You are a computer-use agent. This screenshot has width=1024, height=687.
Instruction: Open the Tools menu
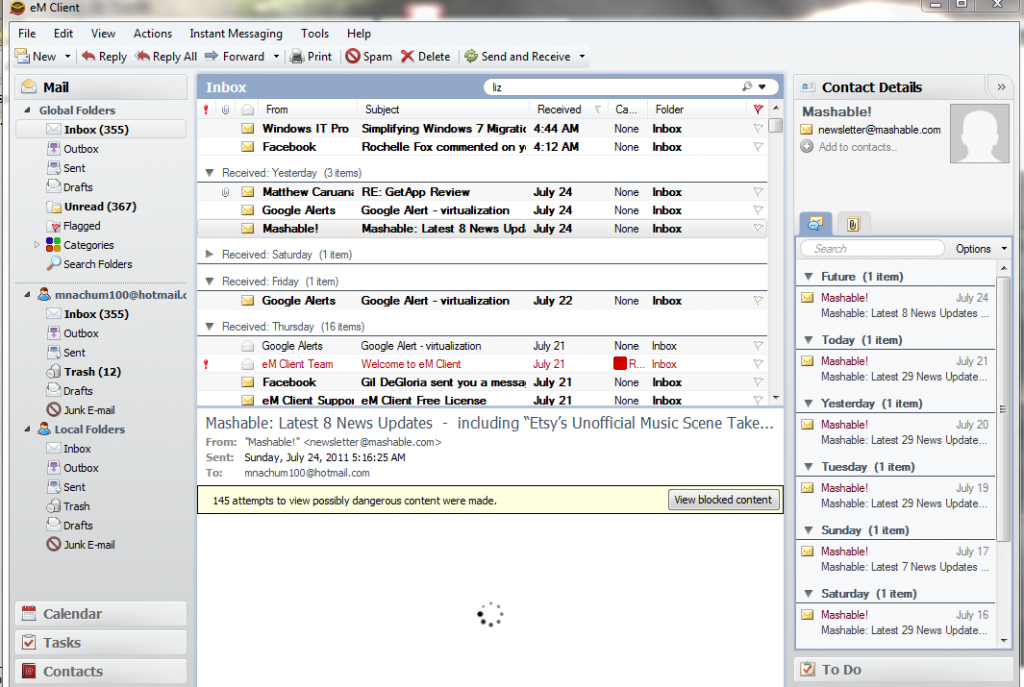(314, 33)
